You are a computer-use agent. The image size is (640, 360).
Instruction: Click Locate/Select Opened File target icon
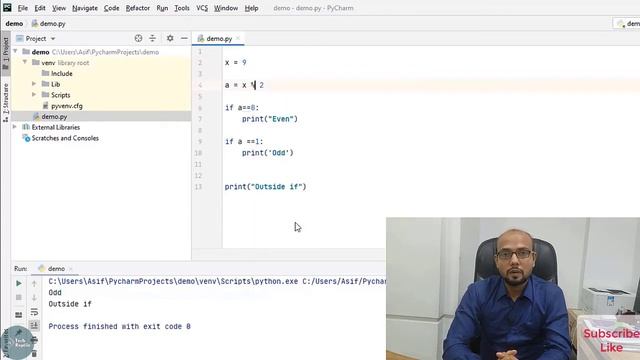pyautogui.click(x=138, y=38)
